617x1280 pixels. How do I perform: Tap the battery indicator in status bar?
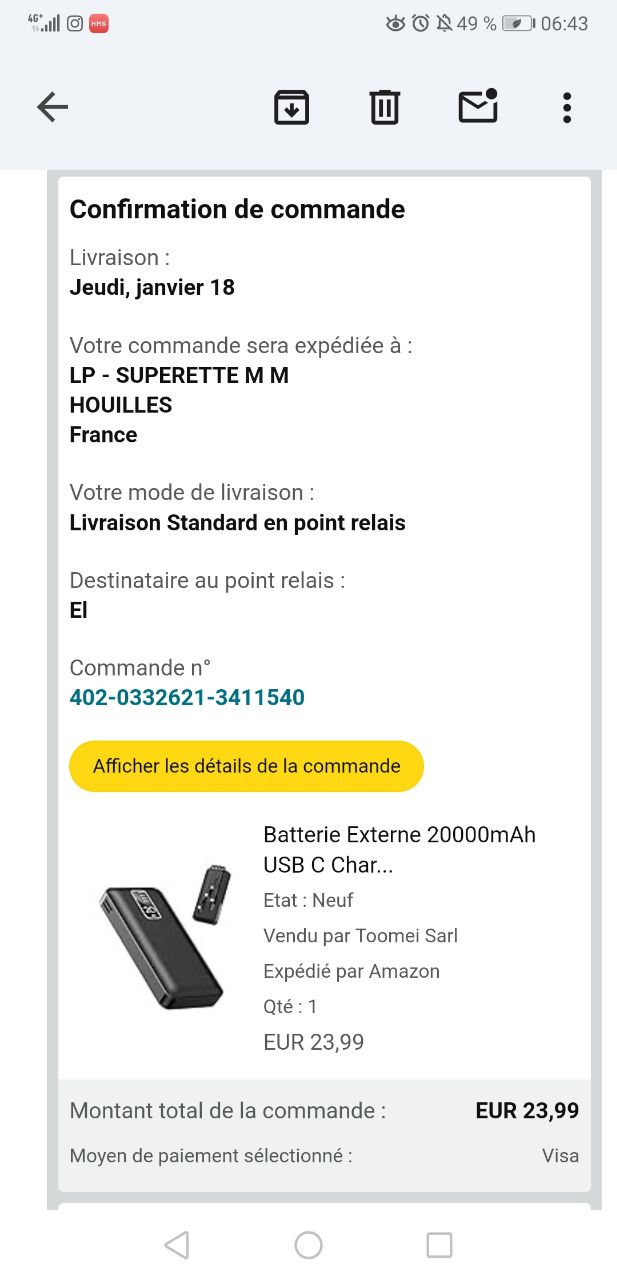point(517,23)
